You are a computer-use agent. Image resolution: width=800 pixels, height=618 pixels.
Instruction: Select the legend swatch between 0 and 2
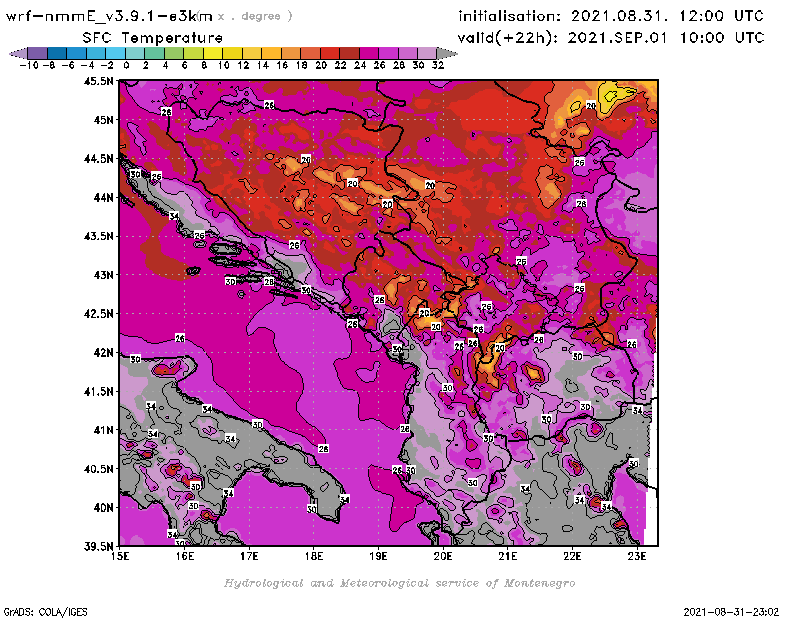(x=135, y=53)
